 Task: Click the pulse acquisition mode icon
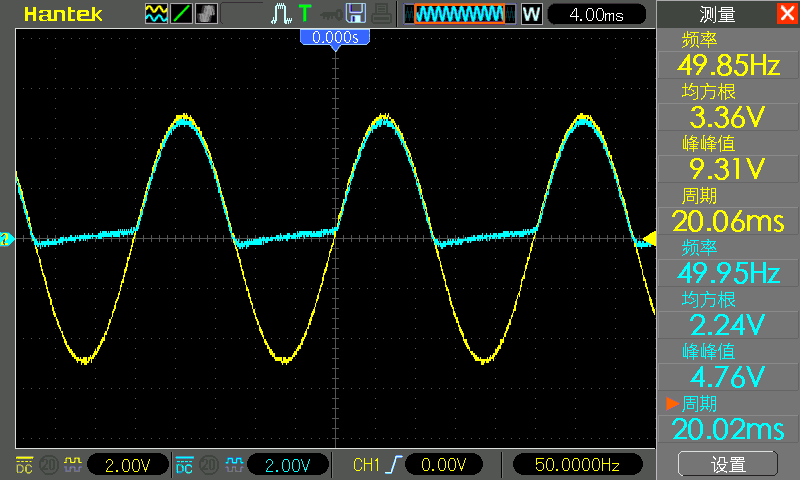[281, 14]
